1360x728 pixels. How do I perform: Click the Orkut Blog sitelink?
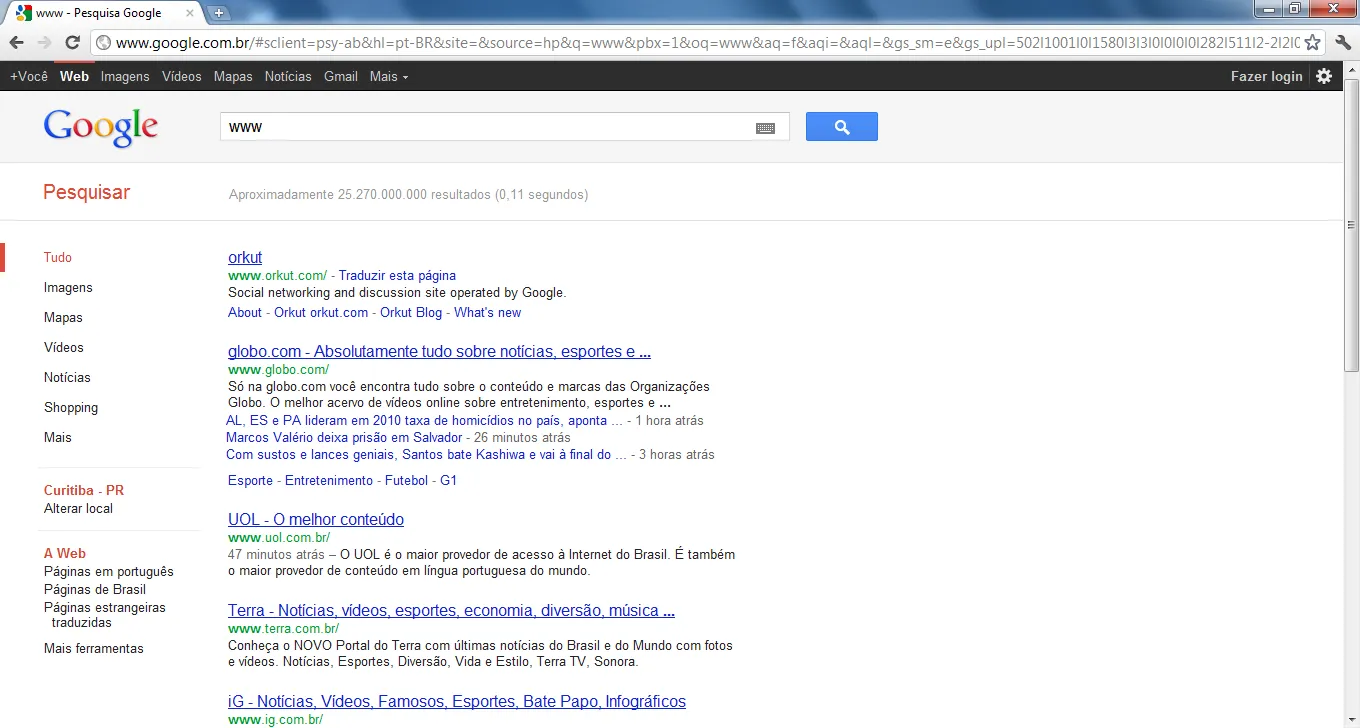pos(411,312)
